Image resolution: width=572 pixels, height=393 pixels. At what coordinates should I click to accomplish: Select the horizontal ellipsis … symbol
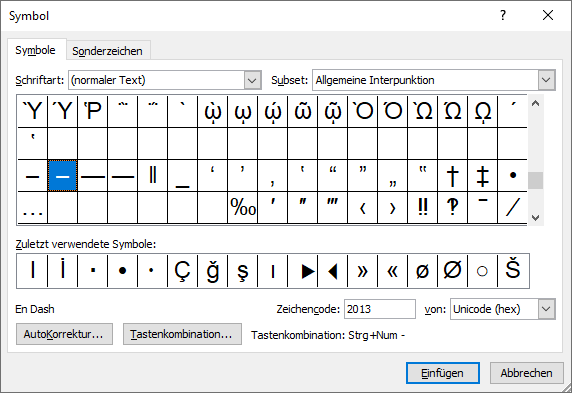(32, 208)
